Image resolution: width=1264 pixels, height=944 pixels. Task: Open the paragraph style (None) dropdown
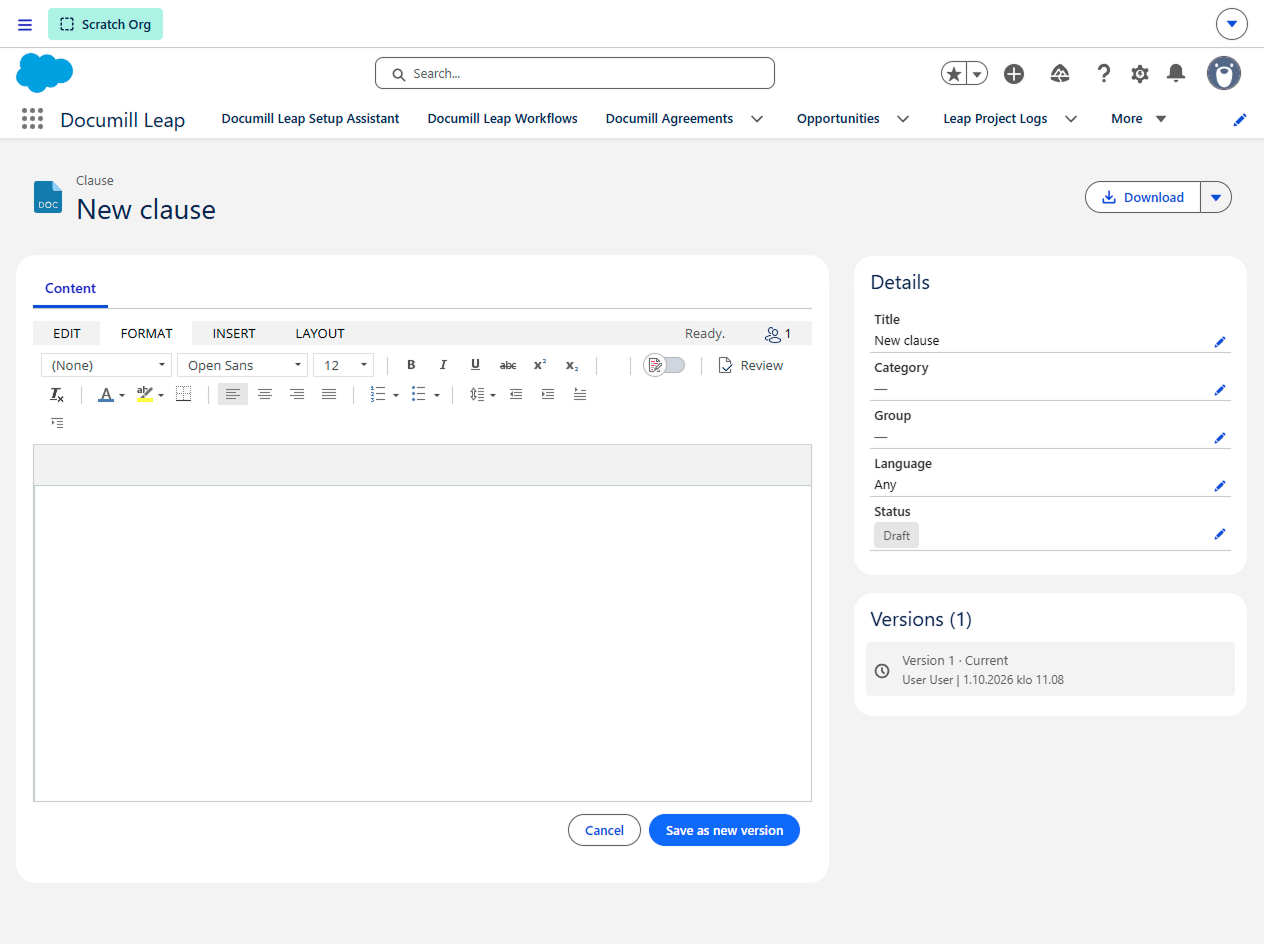pos(106,365)
